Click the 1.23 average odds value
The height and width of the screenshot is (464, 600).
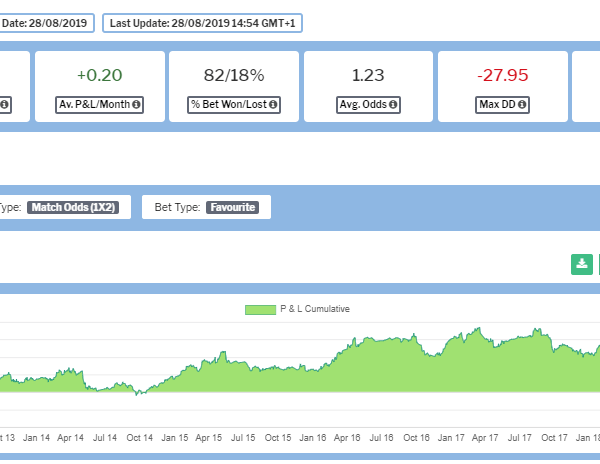pyautogui.click(x=369, y=73)
